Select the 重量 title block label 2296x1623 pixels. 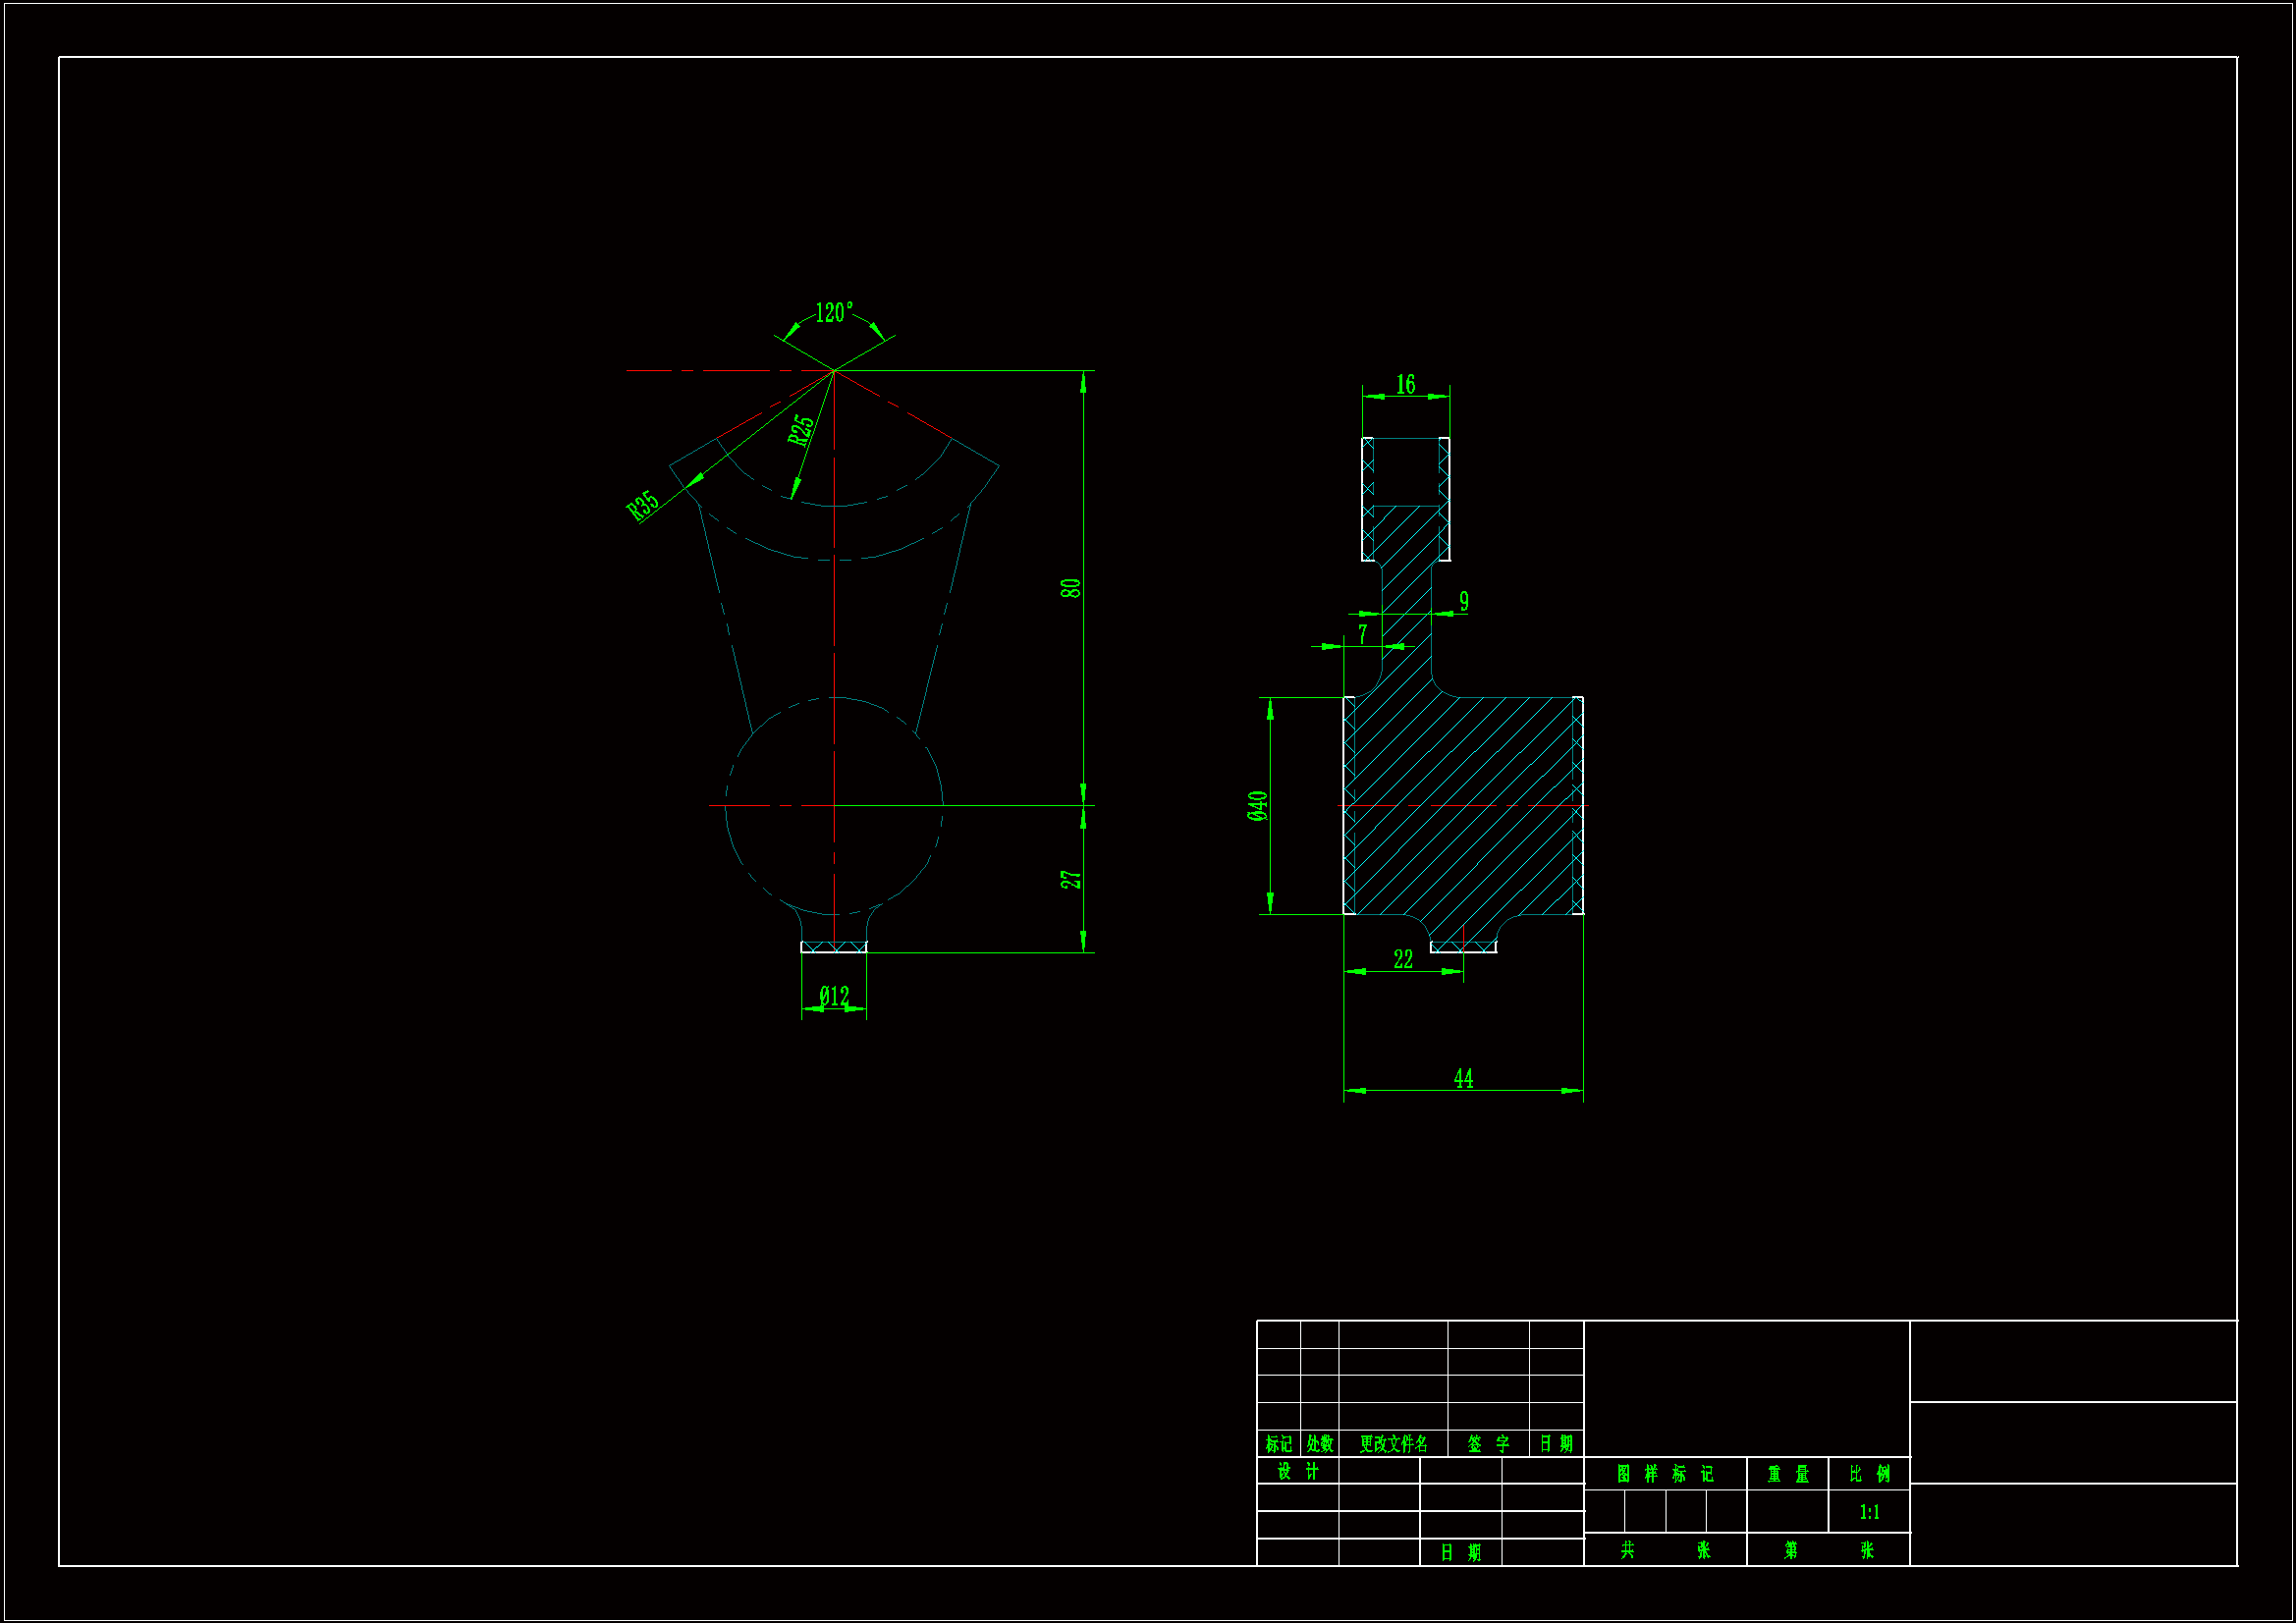pyautogui.click(x=1788, y=1474)
